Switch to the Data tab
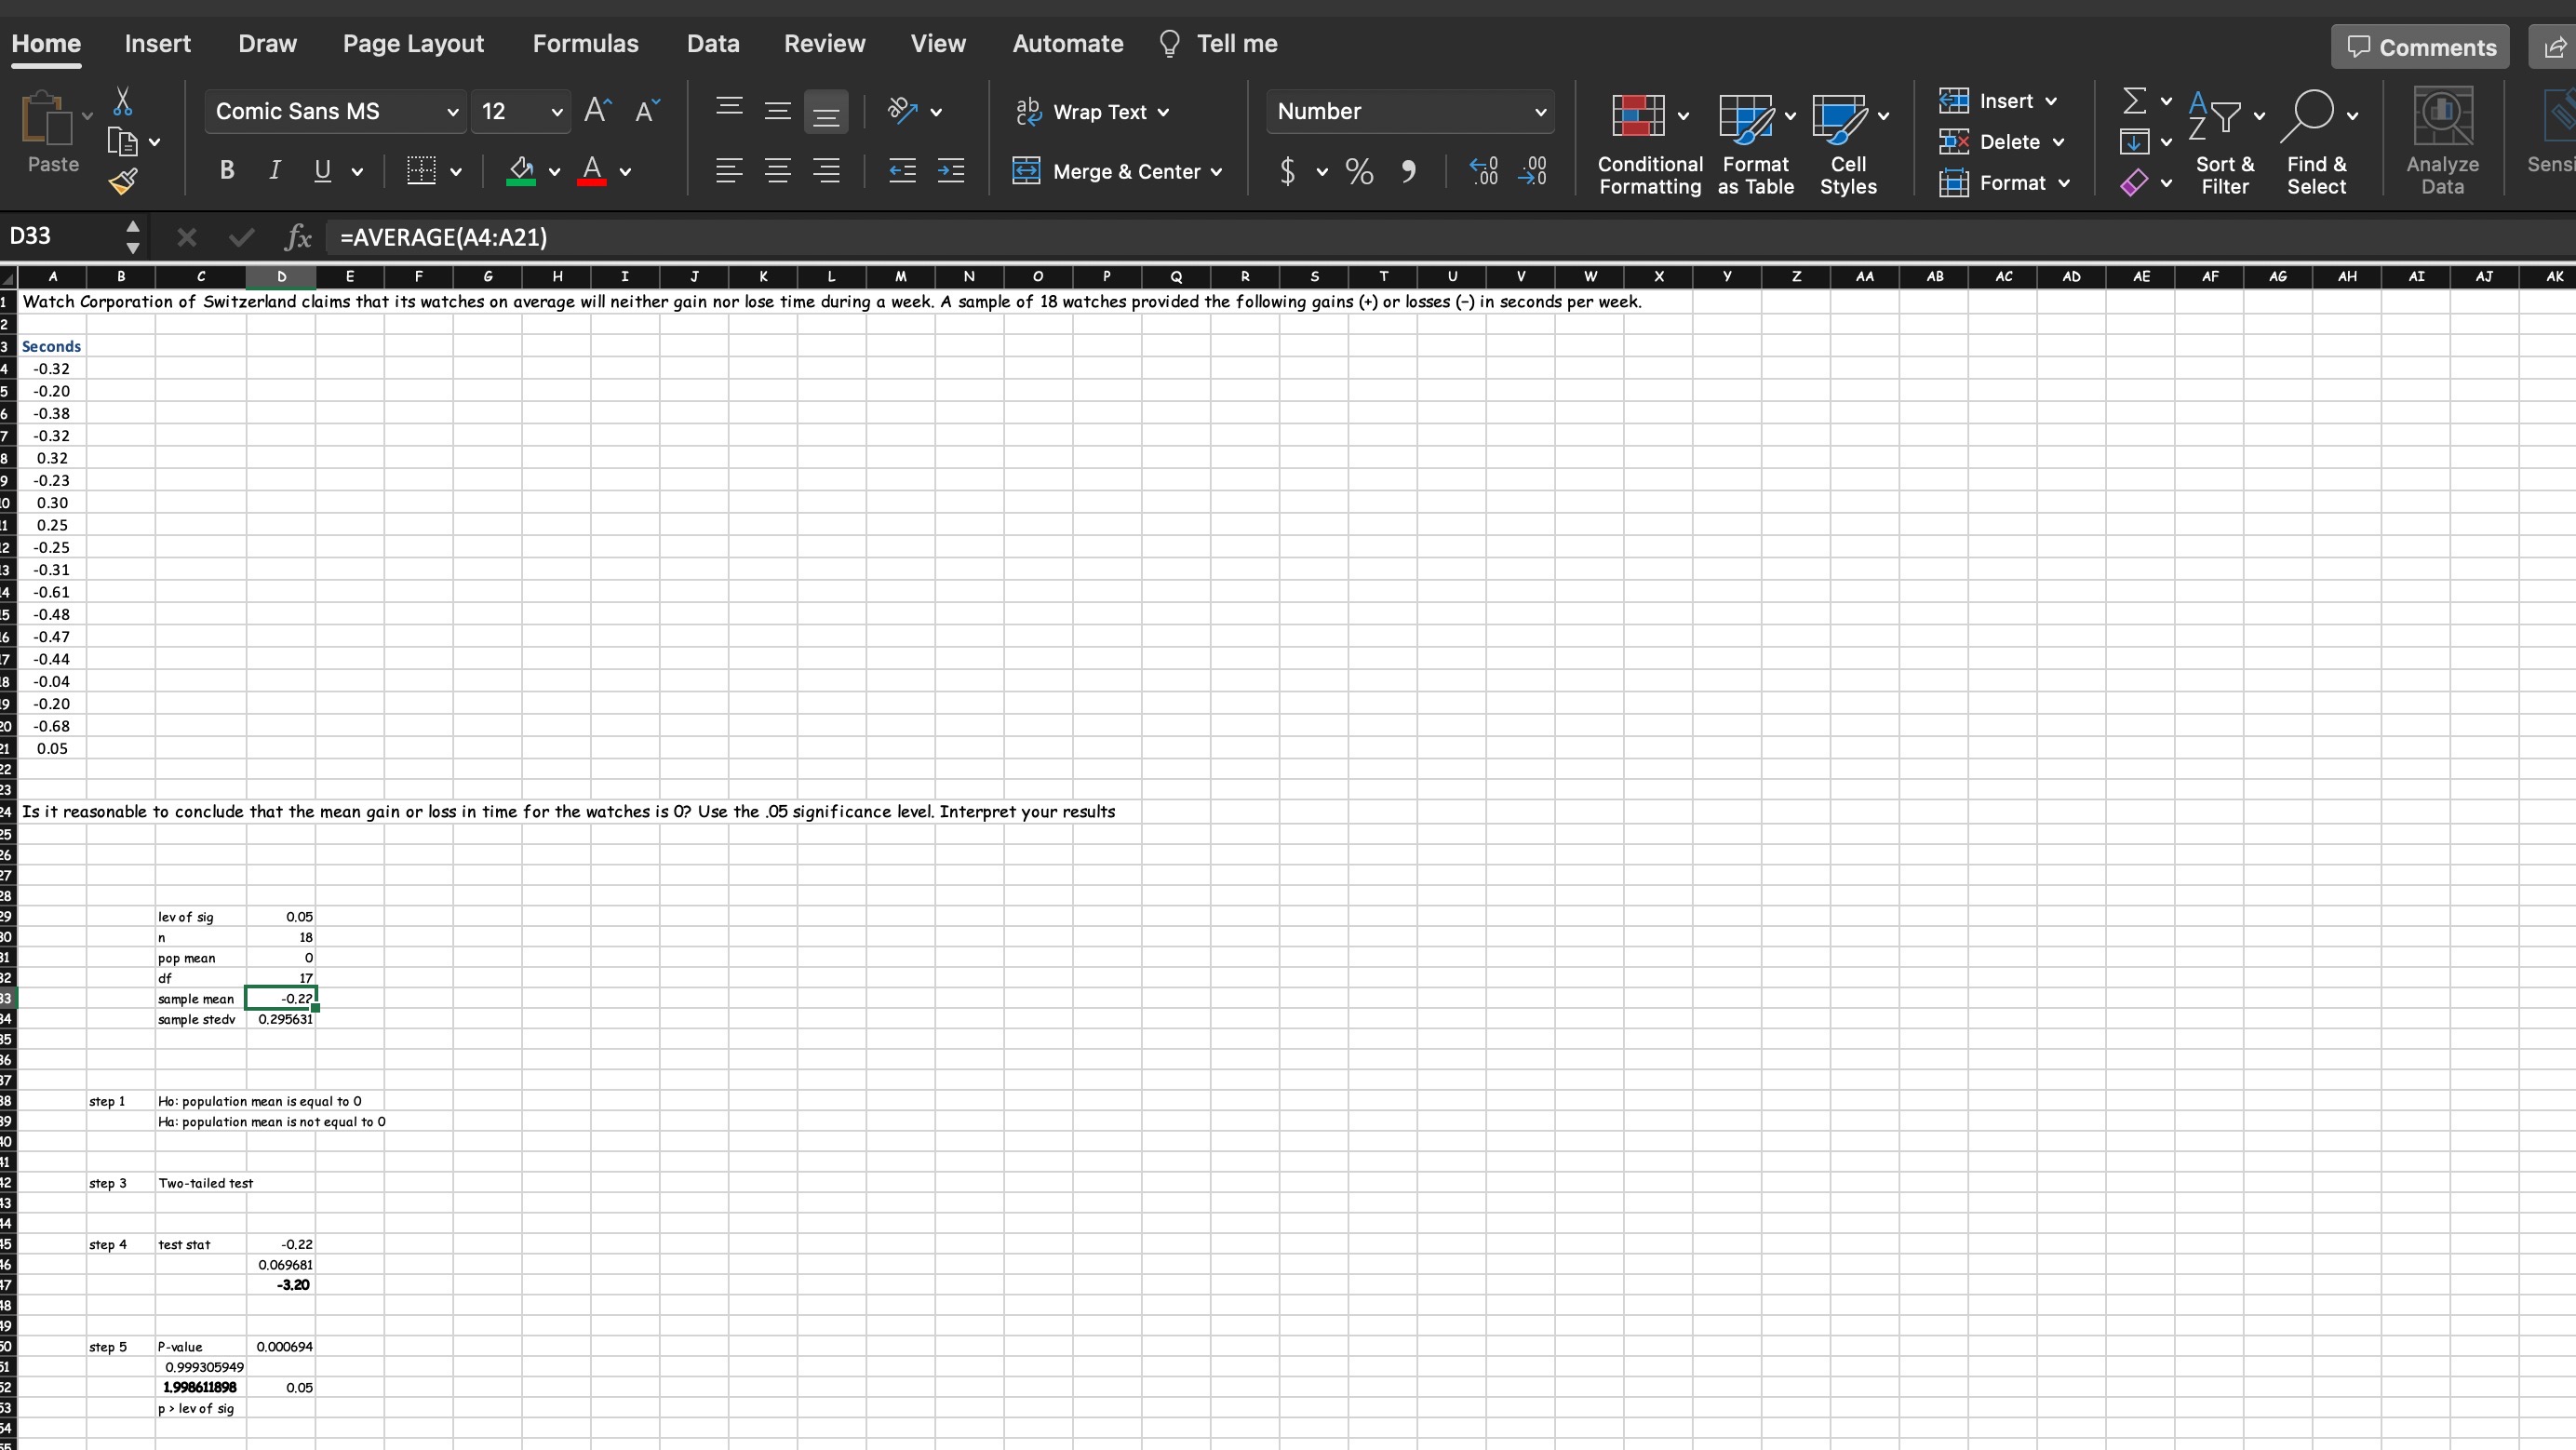Image resolution: width=2576 pixels, height=1450 pixels. (713, 43)
